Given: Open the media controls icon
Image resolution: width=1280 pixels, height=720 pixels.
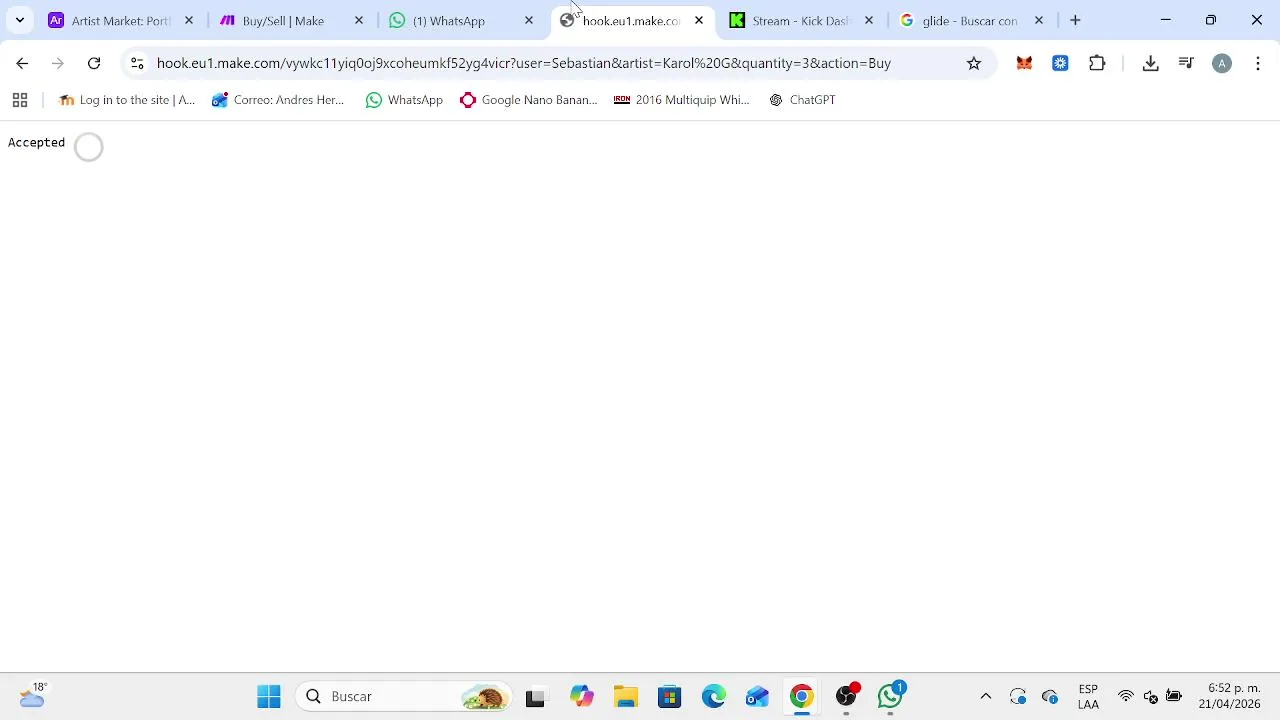Looking at the screenshot, I should pyautogui.click(x=1186, y=63).
